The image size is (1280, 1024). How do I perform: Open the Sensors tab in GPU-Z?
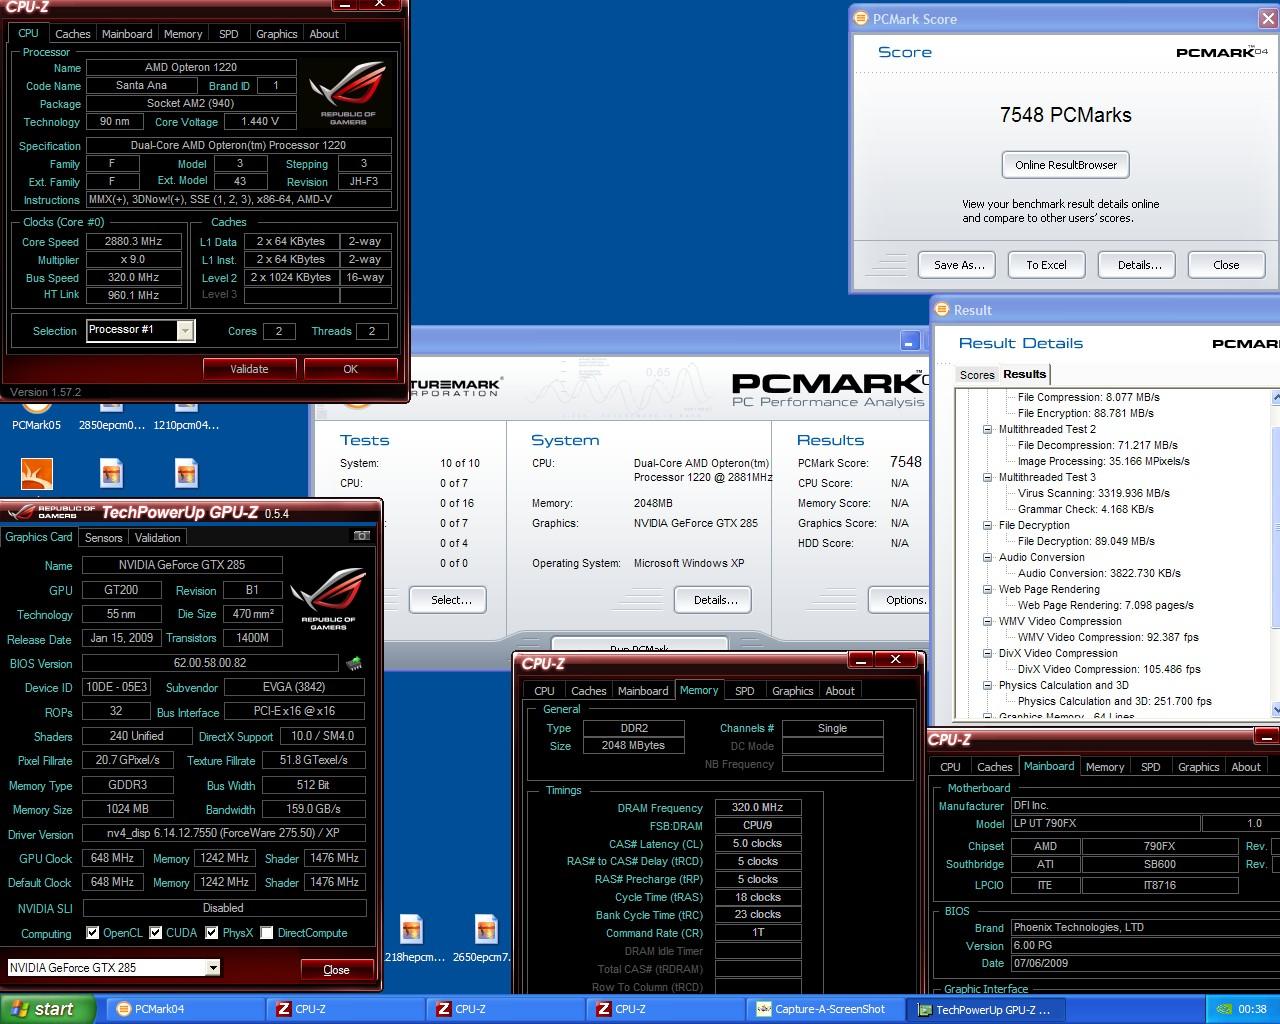(x=104, y=538)
